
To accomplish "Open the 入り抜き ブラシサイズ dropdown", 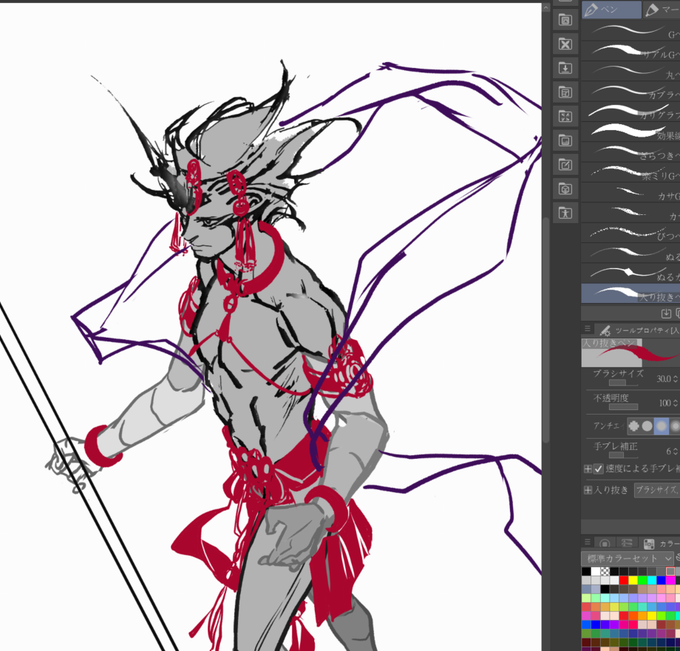I will coord(657,490).
